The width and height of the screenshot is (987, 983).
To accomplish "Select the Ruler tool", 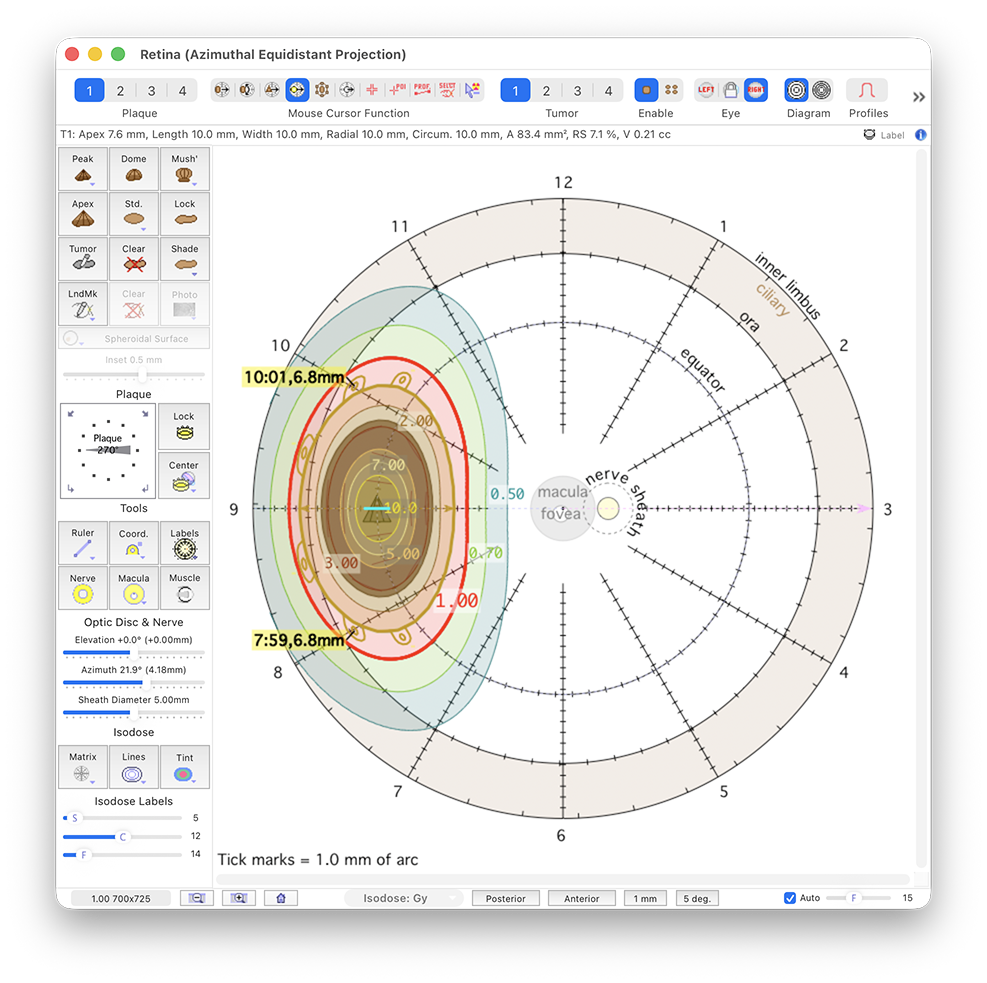I will pyautogui.click(x=83, y=543).
